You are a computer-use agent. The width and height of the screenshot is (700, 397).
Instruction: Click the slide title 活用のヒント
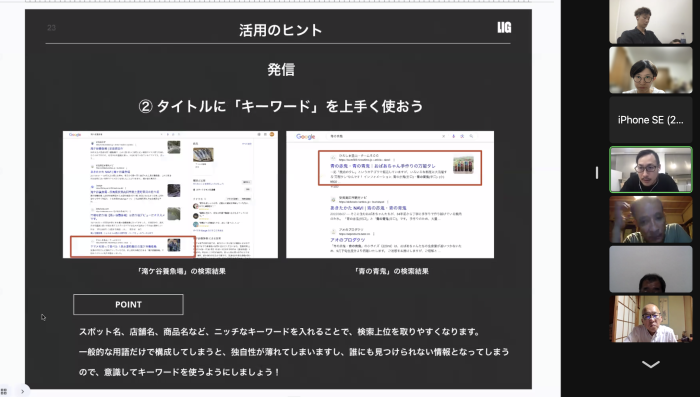pos(280,30)
